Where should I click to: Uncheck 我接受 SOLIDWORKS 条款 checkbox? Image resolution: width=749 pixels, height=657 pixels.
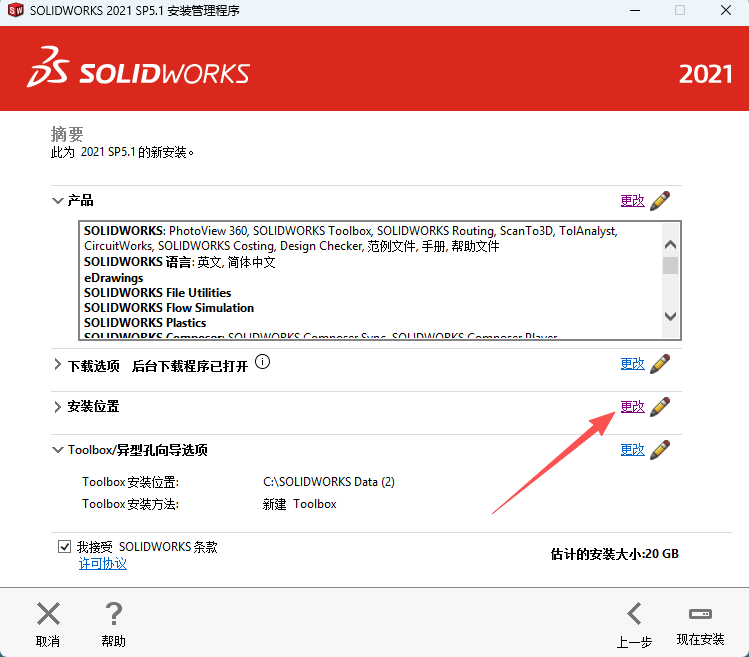click(x=64, y=546)
